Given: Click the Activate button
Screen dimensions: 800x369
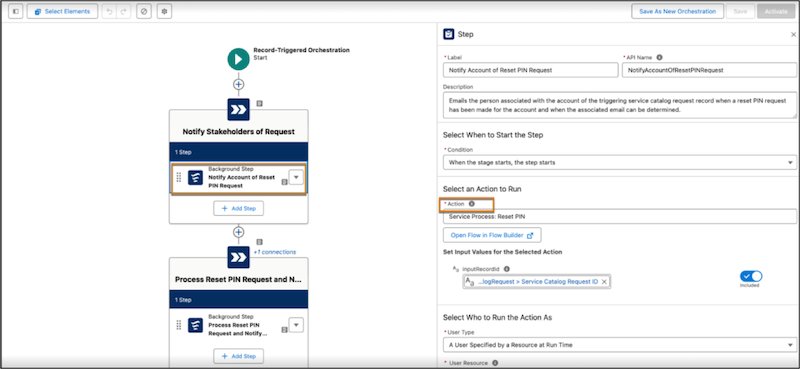Looking at the screenshot, I should pos(776,11).
